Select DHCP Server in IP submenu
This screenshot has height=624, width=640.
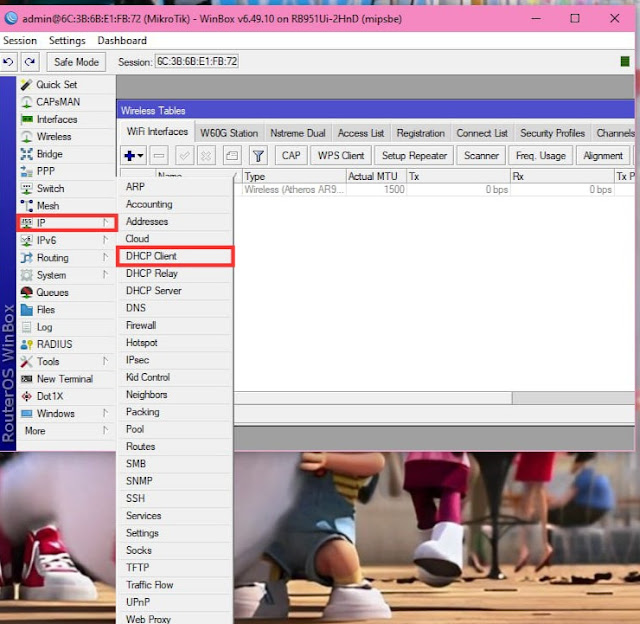[x=175, y=291]
